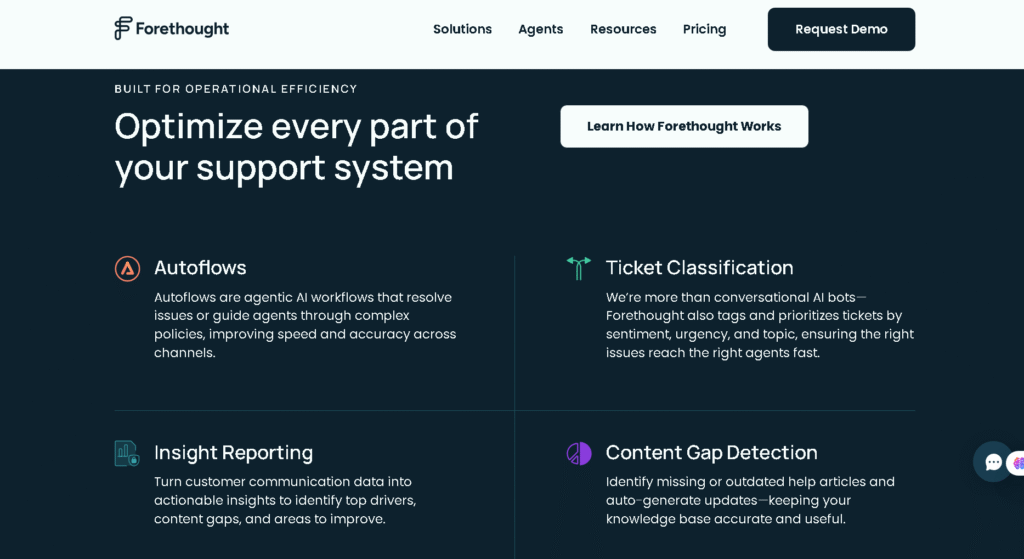Click the Ticket Classification arrows icon
The height and width of the screenshot is (559, 1024).
[x=579, y=268]
